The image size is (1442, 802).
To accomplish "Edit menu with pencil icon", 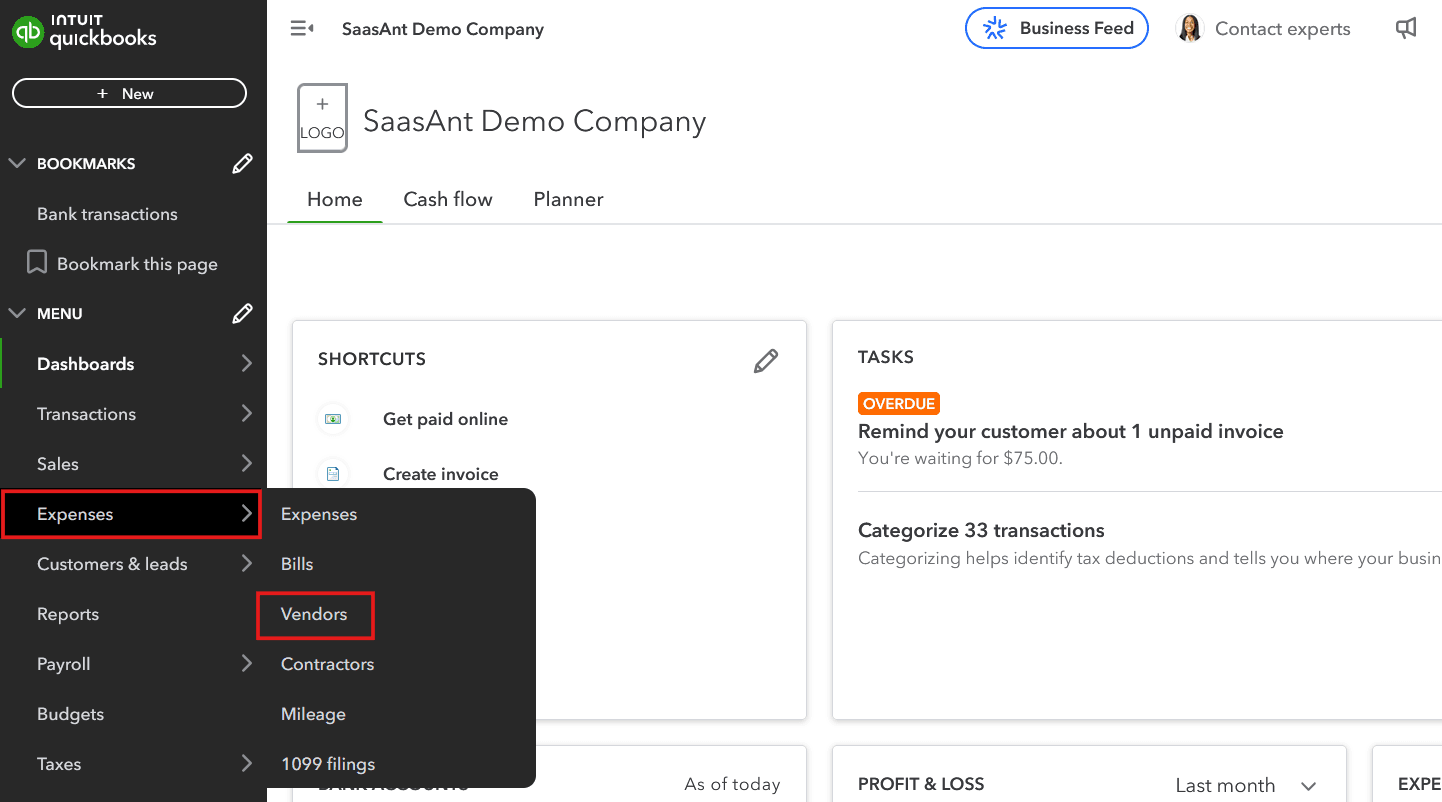I will [x=242, y=314].
